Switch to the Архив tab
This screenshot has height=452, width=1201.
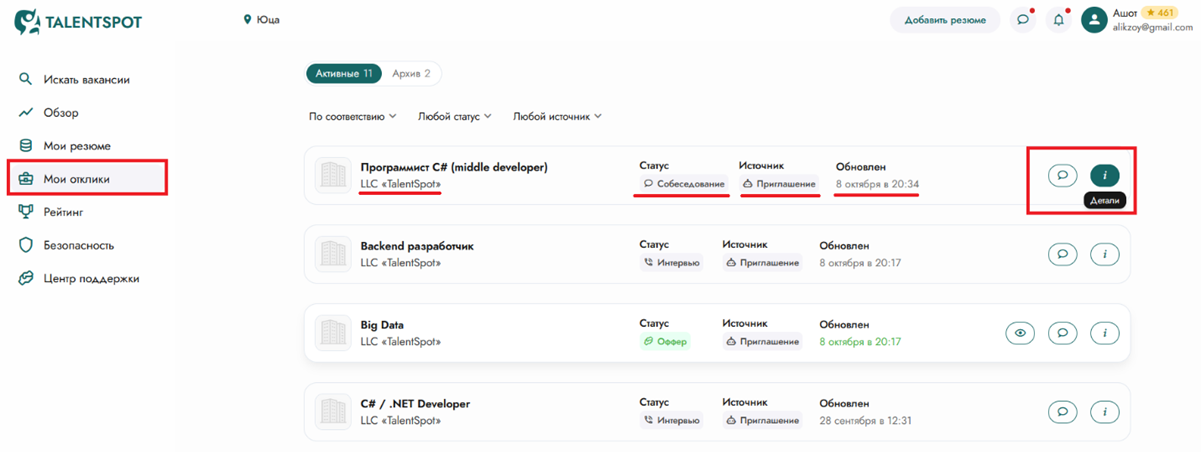(411, 74)
